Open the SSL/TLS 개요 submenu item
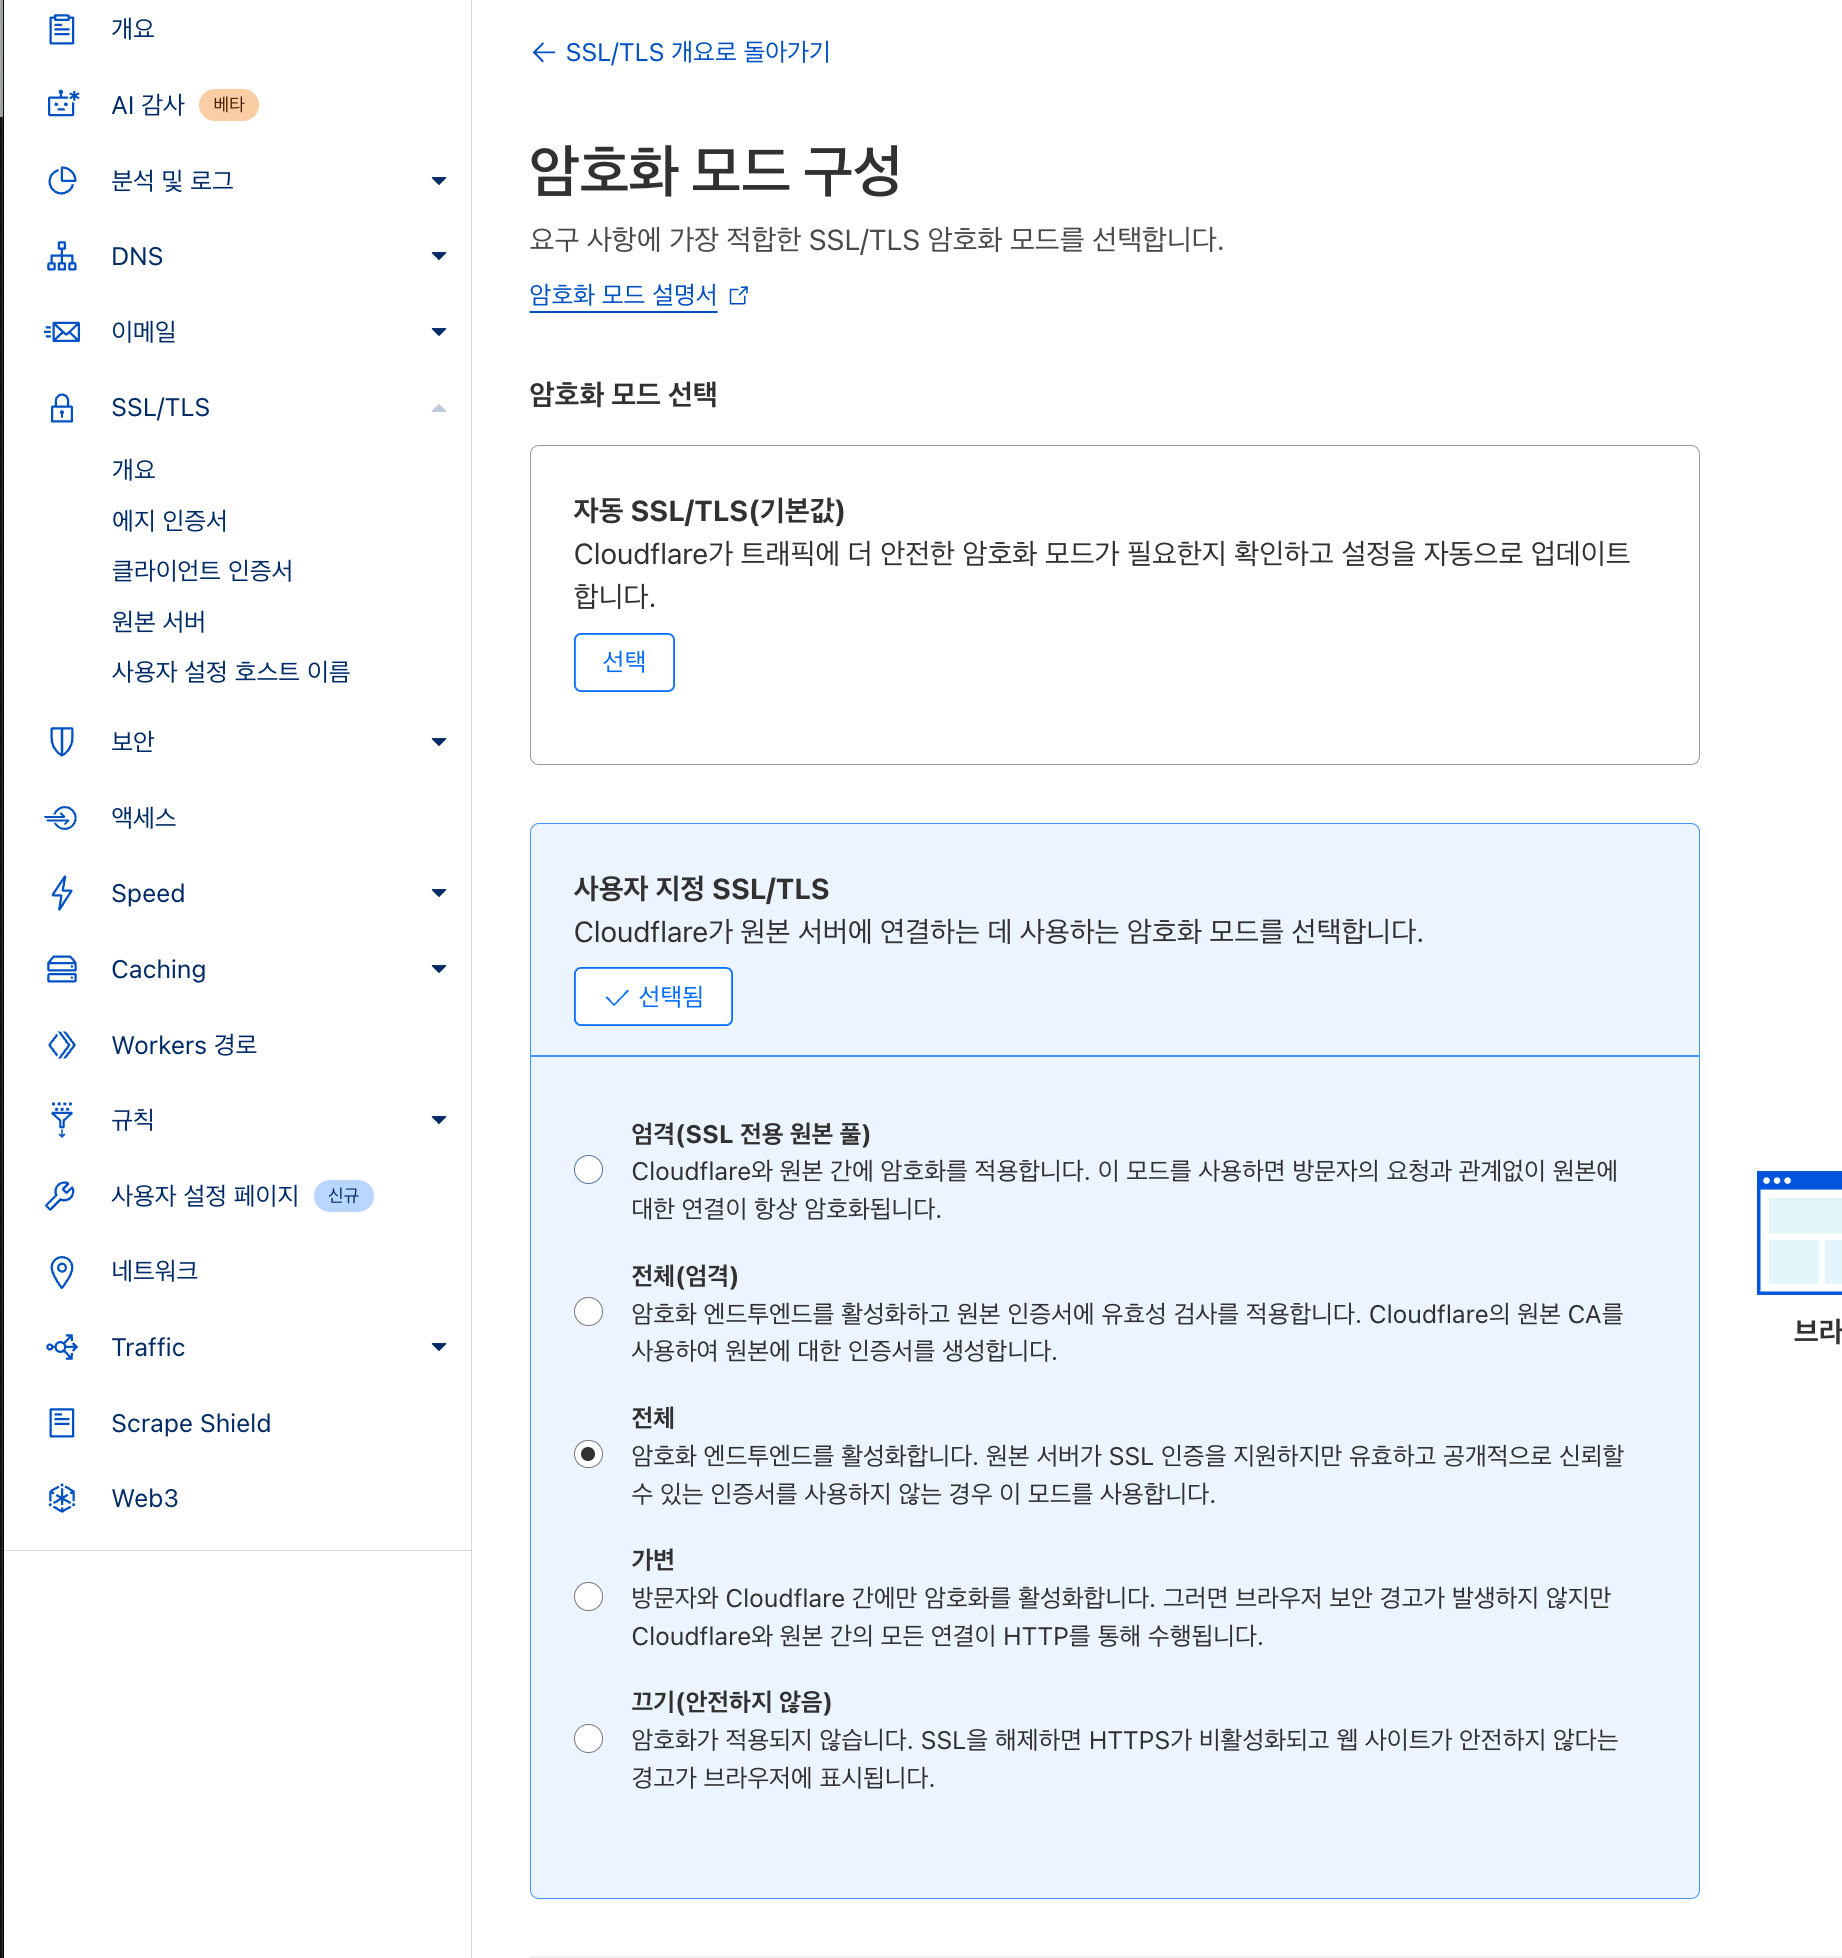Screen dimensions: 1842x1958 (x=134, y=469)
